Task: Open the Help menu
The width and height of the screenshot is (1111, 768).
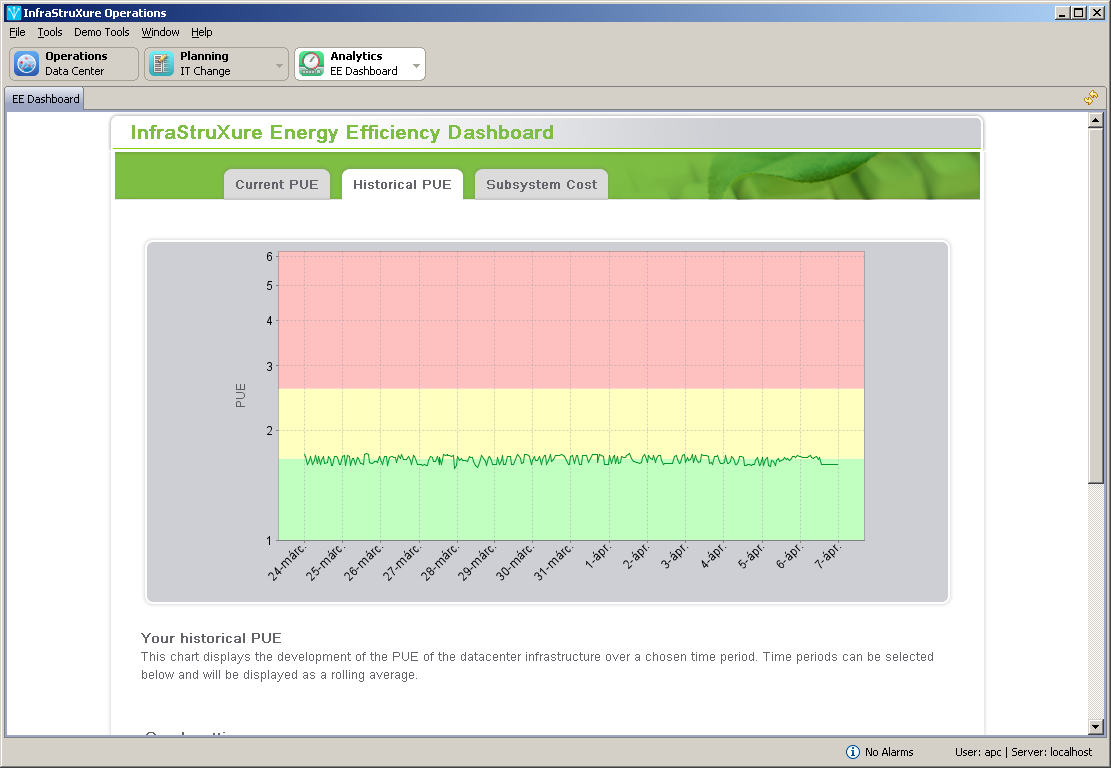Action: click(201, 32)
